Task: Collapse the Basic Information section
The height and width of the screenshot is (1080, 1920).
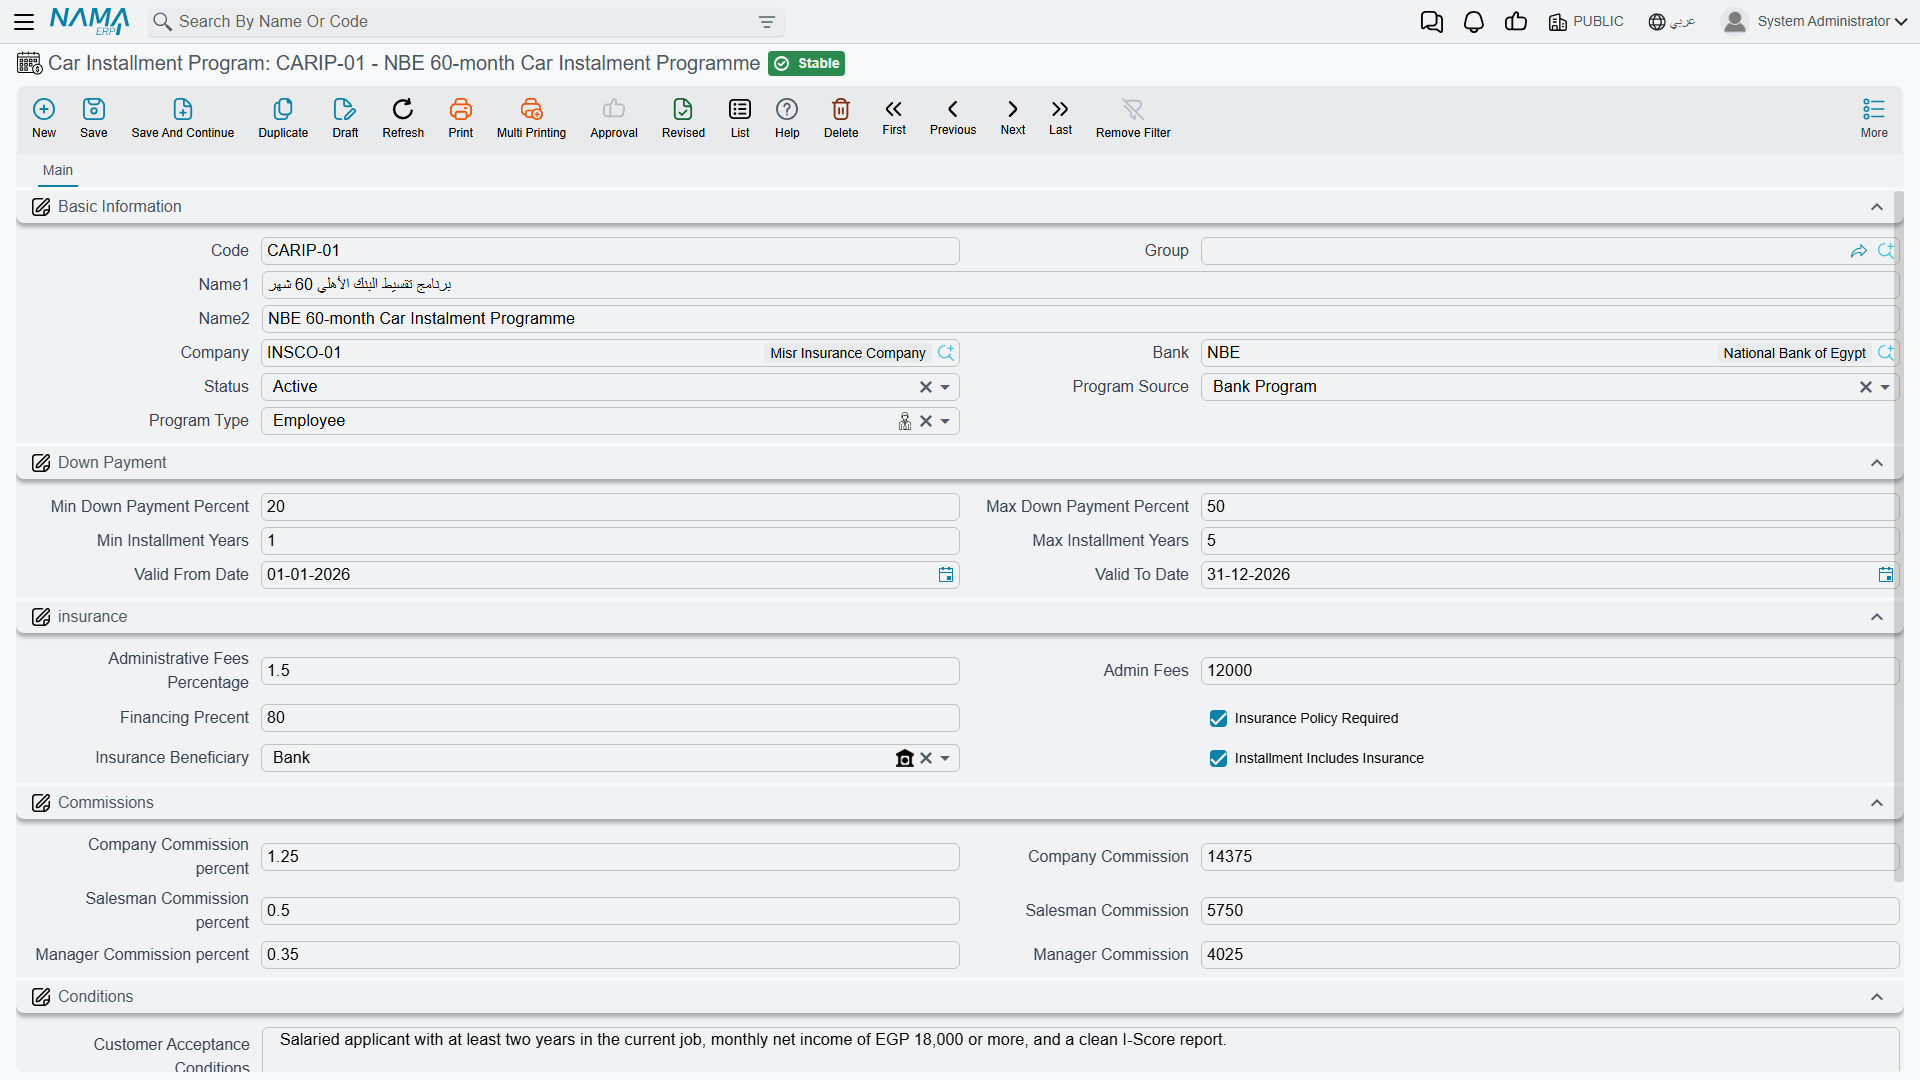Action: (1877, 207)
